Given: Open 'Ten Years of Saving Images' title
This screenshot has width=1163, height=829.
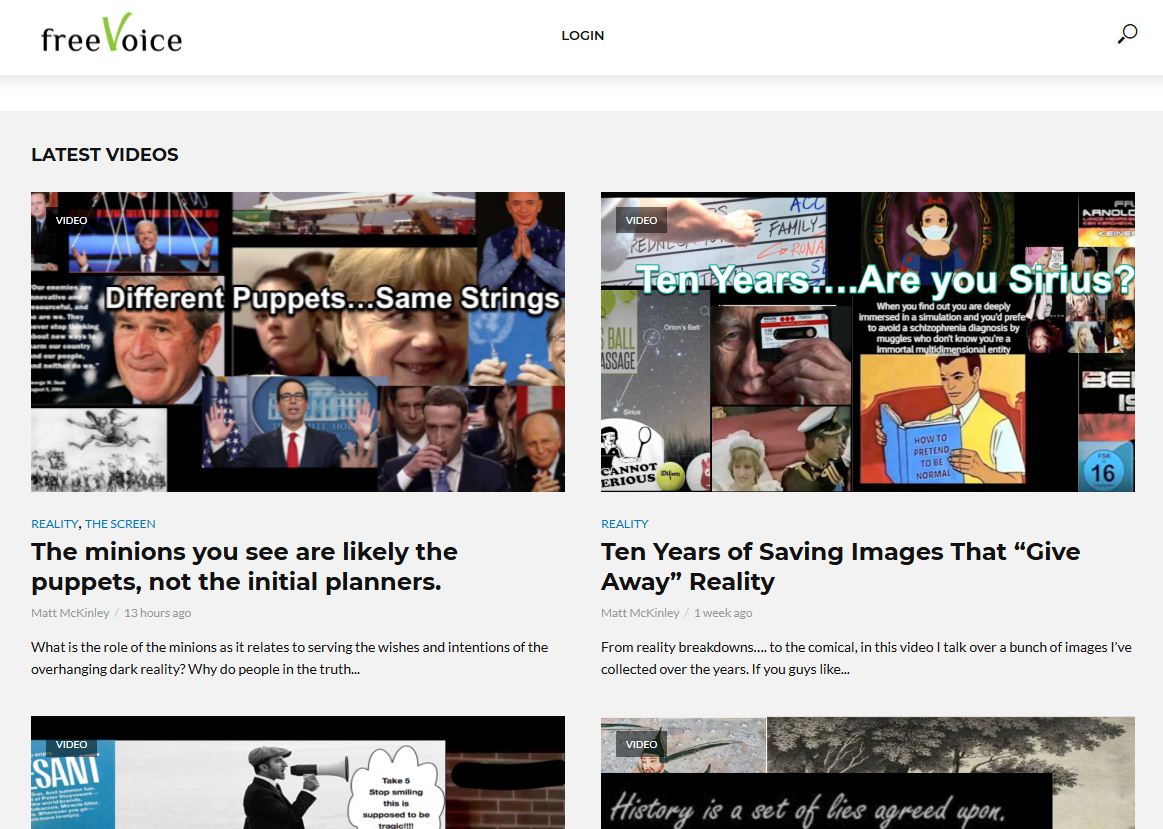Looking at the screenshot, I should coord(840,566).
